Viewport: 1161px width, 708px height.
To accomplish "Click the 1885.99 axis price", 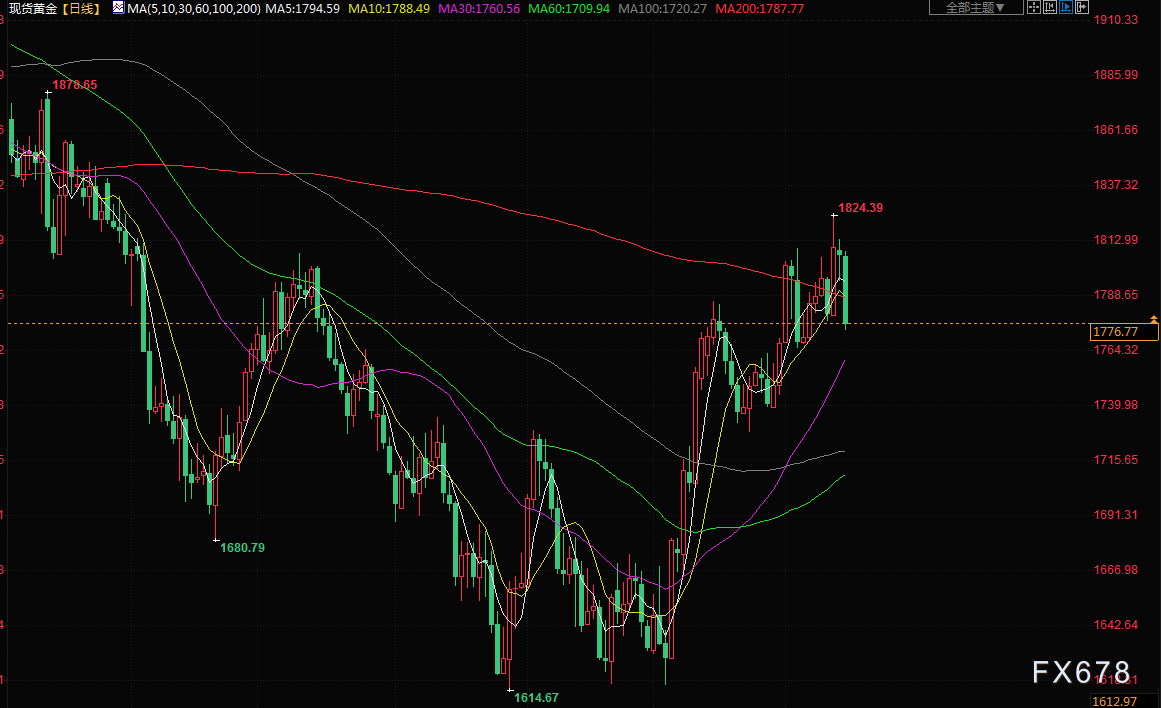I will (x=1116, y=75).
